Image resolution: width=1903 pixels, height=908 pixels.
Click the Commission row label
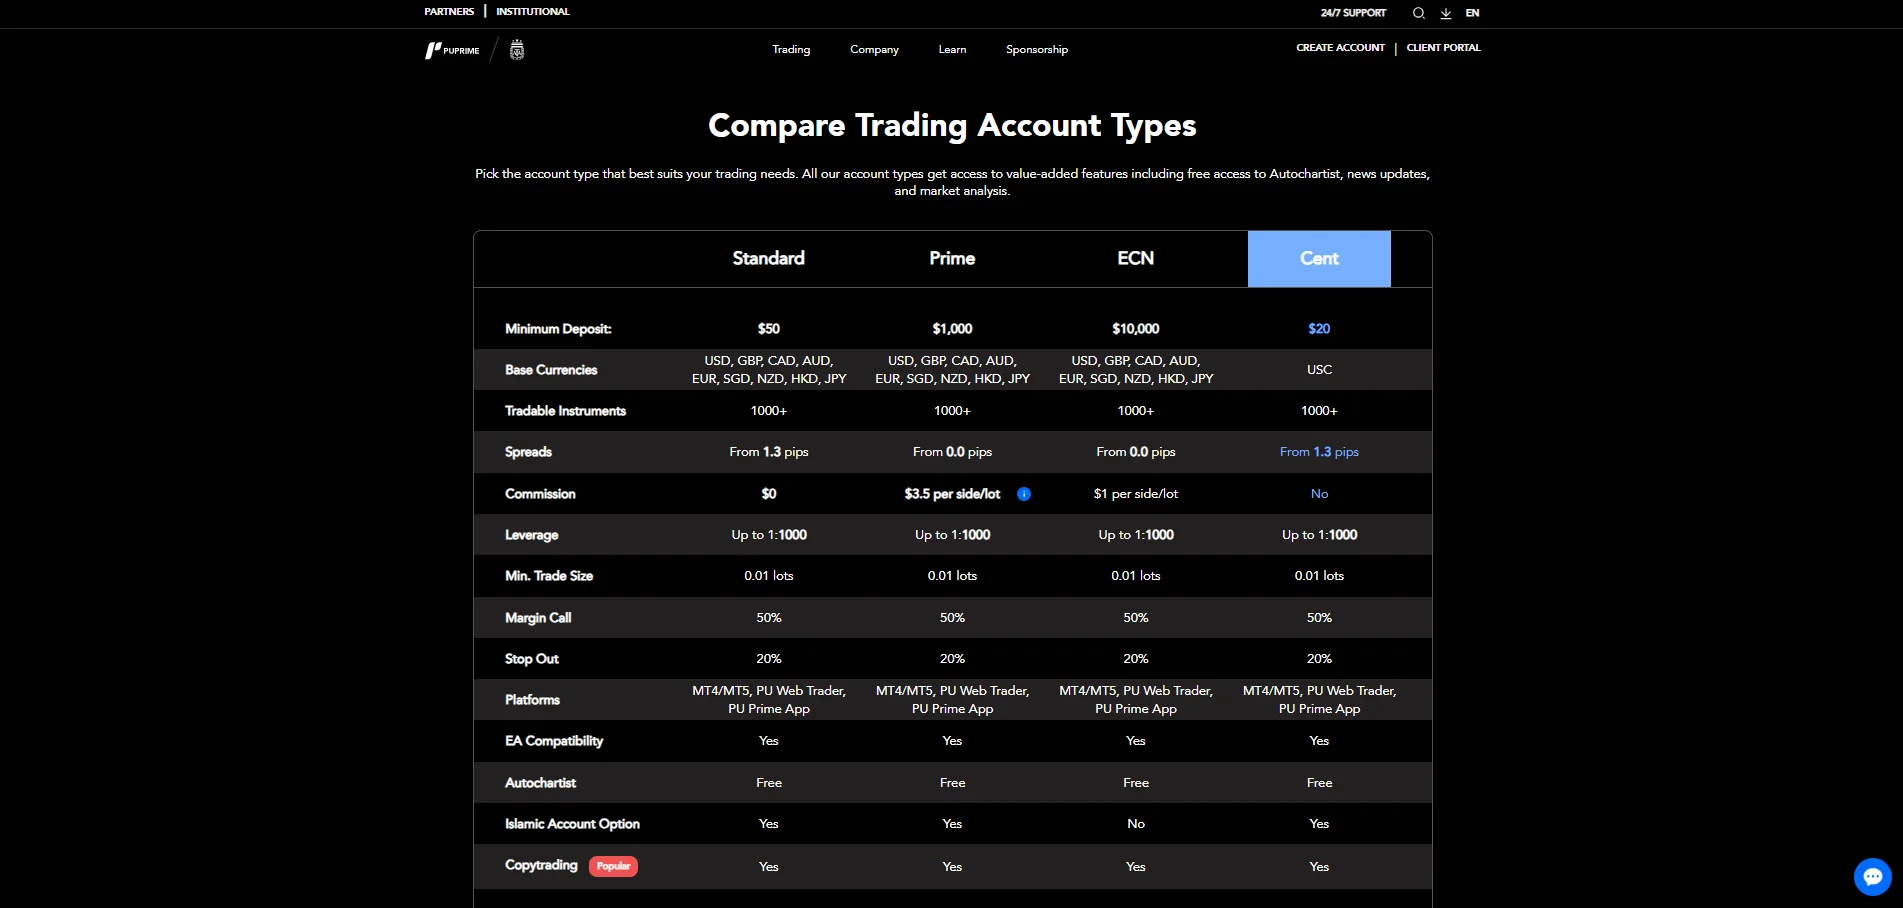[x=540, y=494]
